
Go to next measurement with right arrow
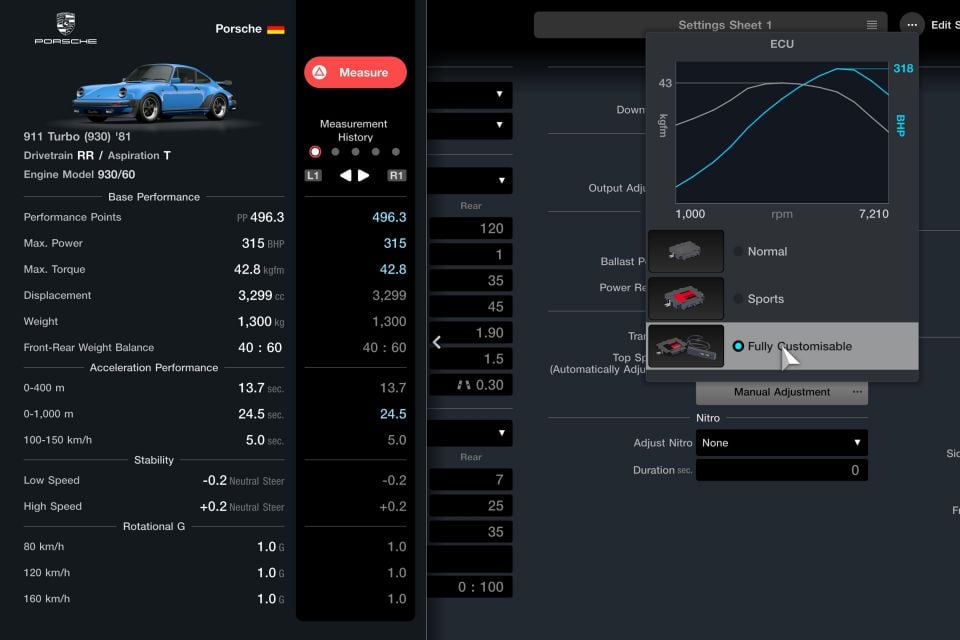tap(364, 176)
